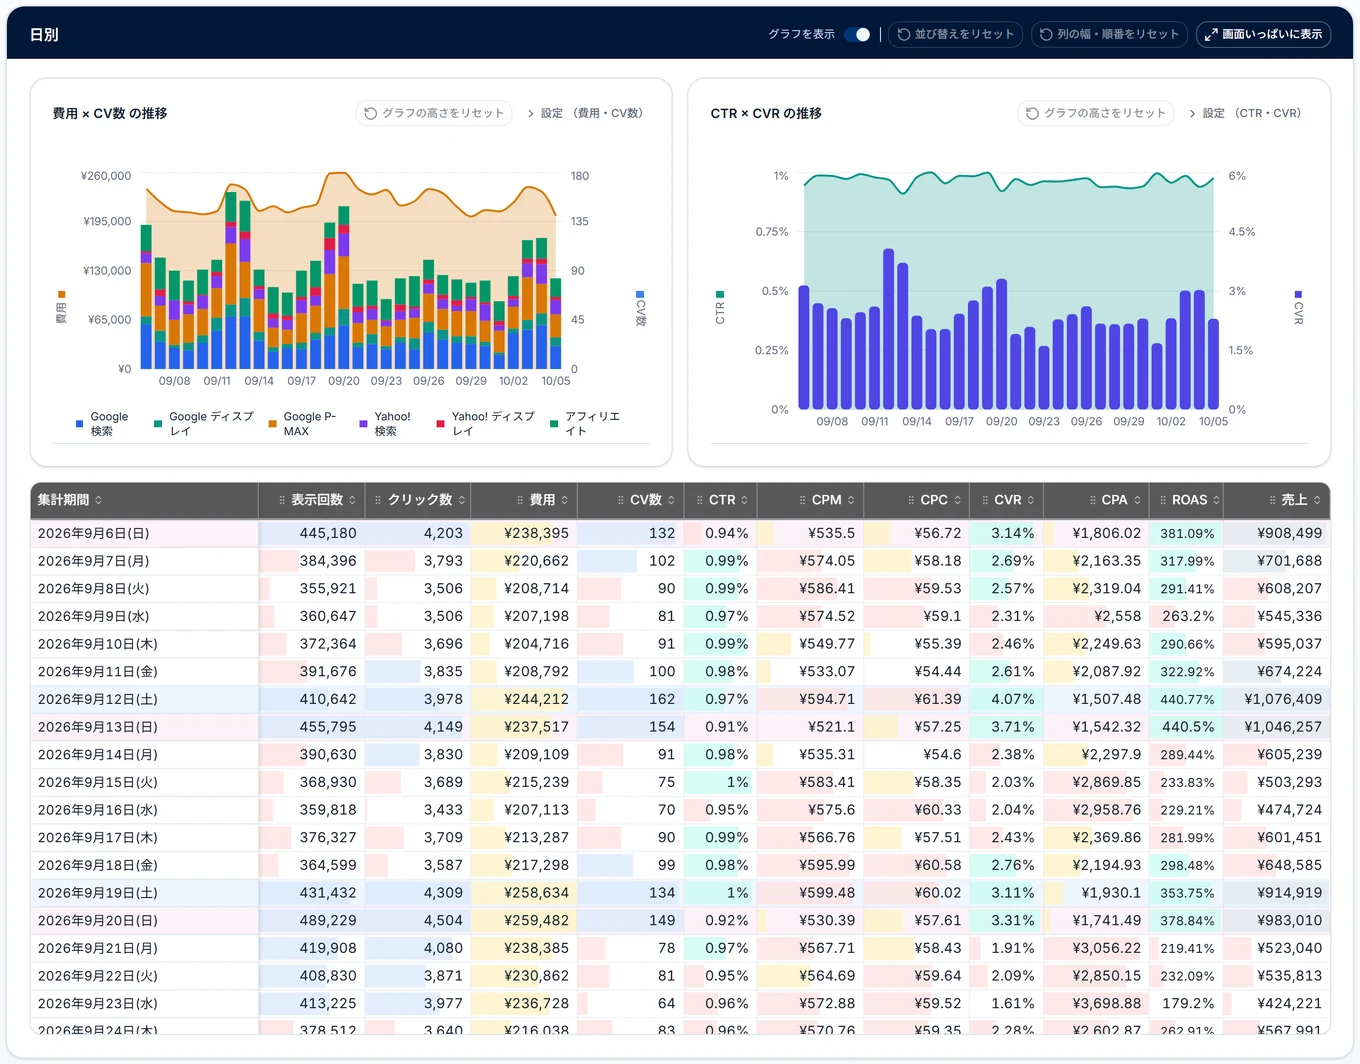Click the drag handle on 売上 column
This screenshot has width=1360, height=1064.
1272,500
